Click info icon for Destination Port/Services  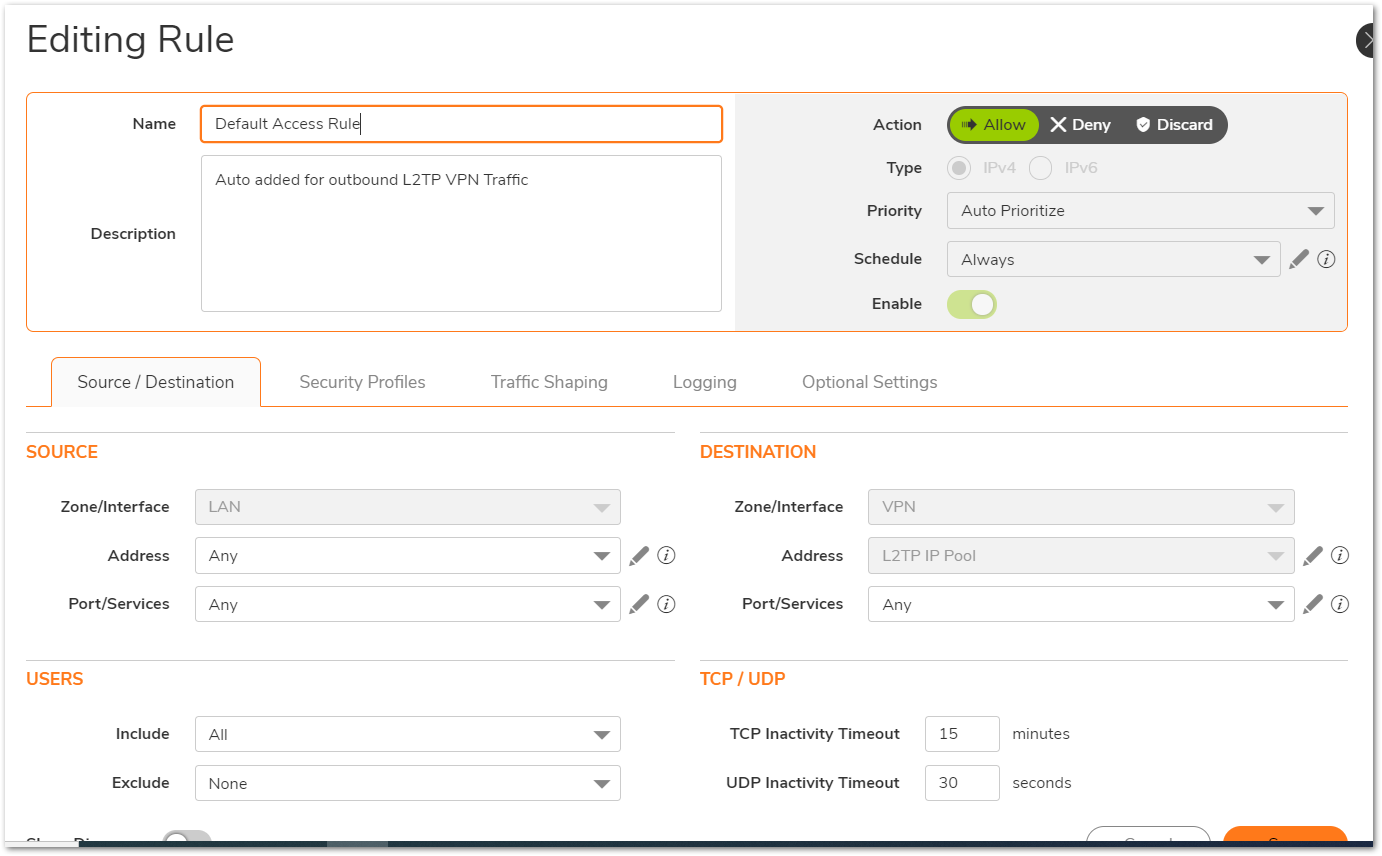click(1340, 604)
